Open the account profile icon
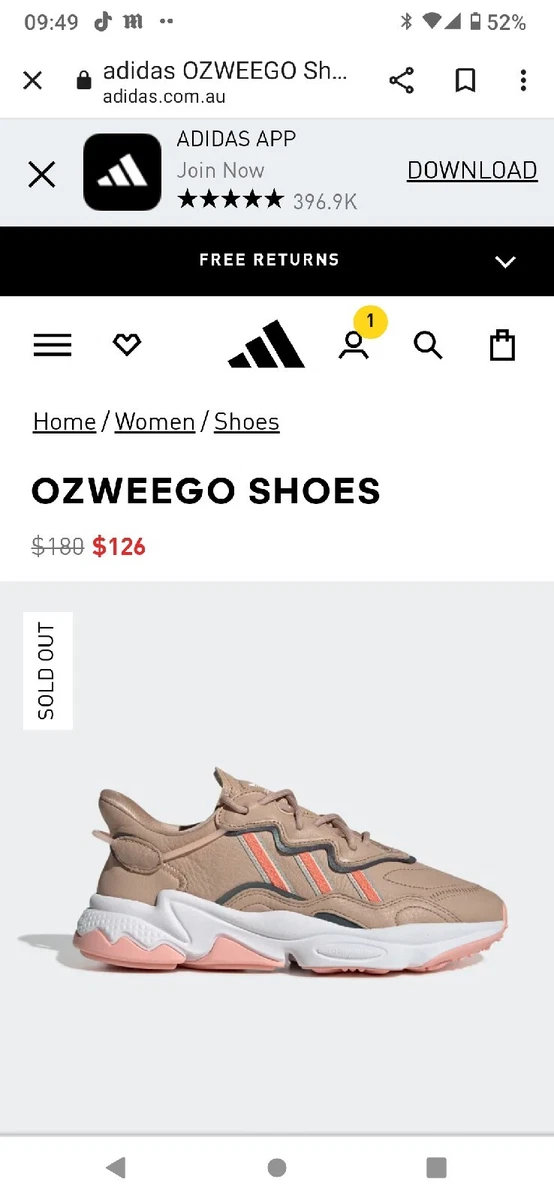Screen dimensions: 554x1200 [353, 345]
